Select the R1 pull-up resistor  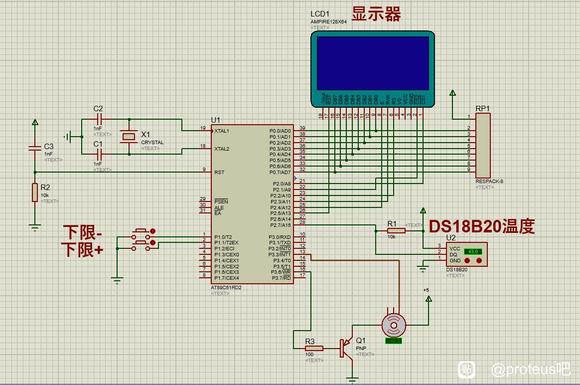[396, 230]
